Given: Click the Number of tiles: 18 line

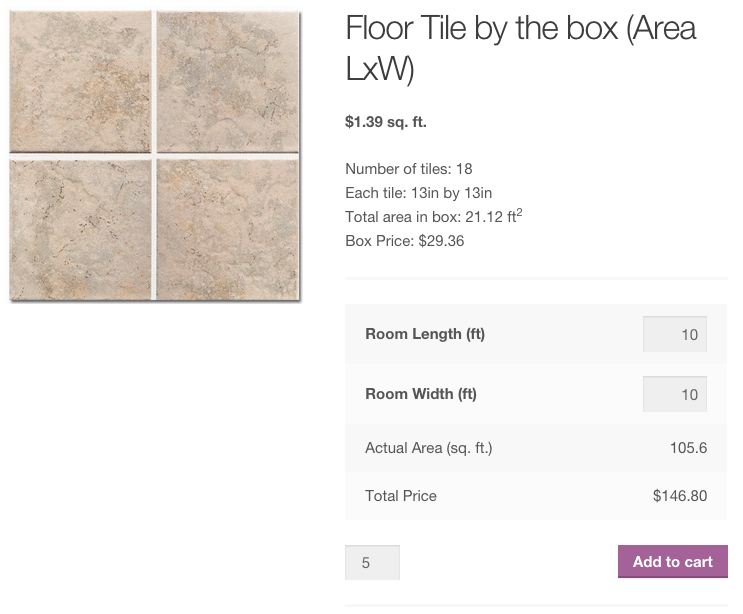Looking at the screenshot, I should (408, 169).
